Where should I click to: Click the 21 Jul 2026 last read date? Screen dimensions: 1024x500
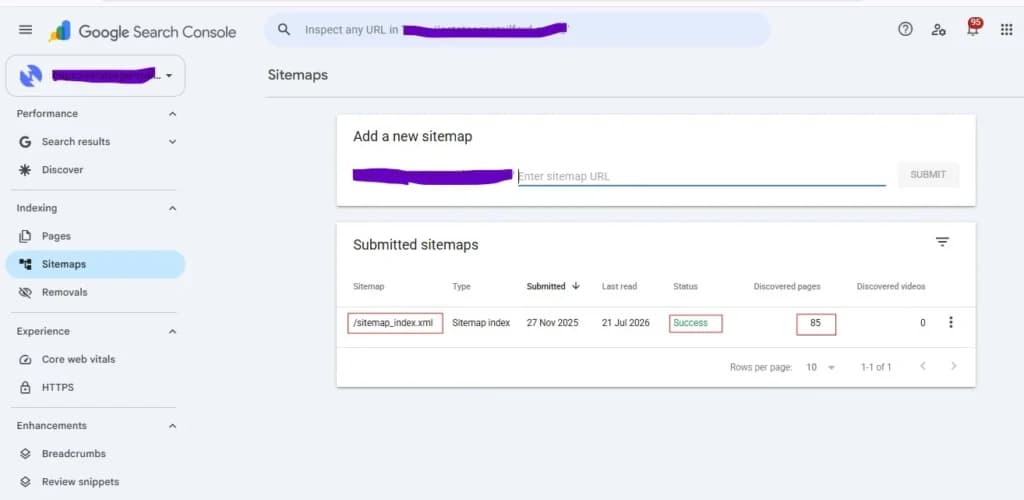pos(626,323)
